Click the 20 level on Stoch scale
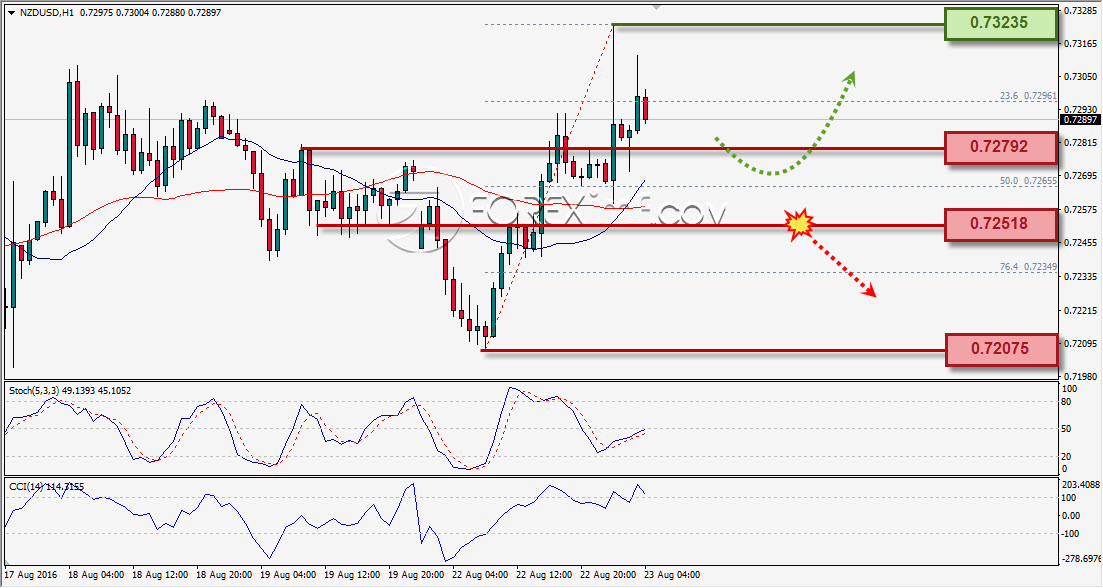The image size is (1103, 588). (x=1066, y=456)
